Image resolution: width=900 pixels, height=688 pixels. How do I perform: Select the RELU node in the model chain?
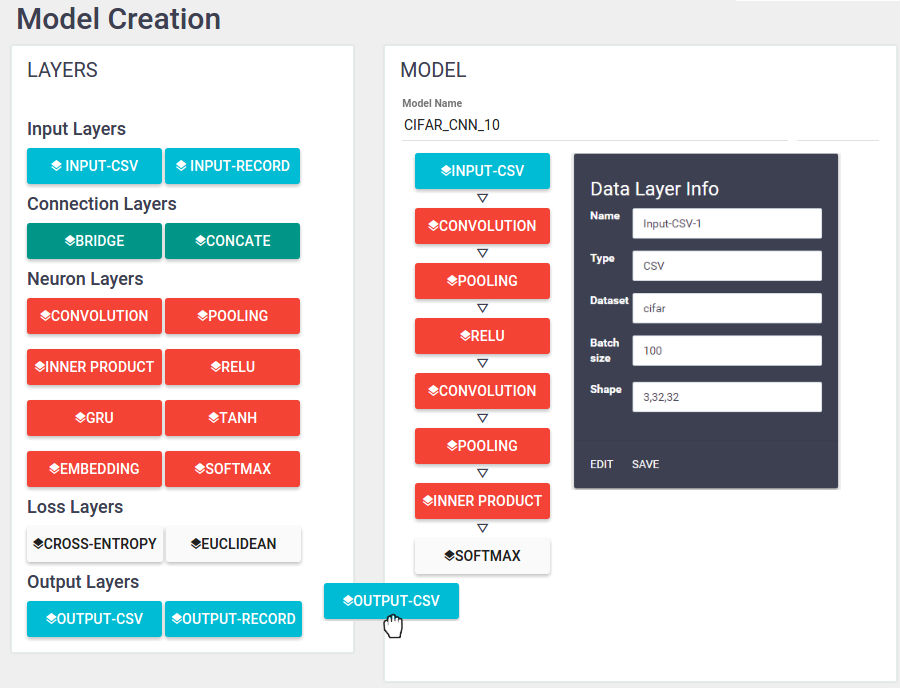pyautogui.click(x=482, y=336)
